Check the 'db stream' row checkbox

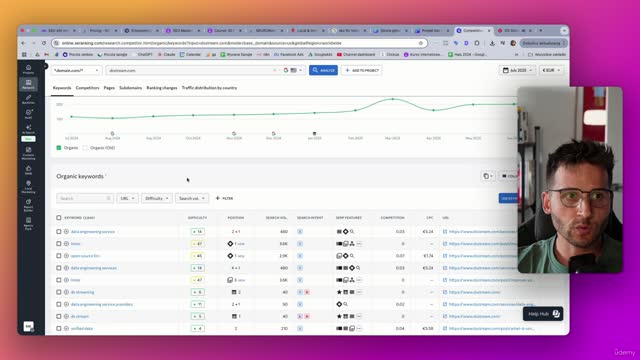[x=59, y=316]
